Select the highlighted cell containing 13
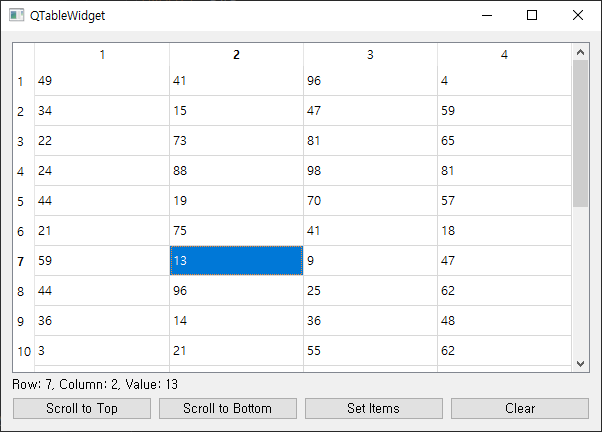602x432 pixels. pyautogui.click(x=236, y=261)
